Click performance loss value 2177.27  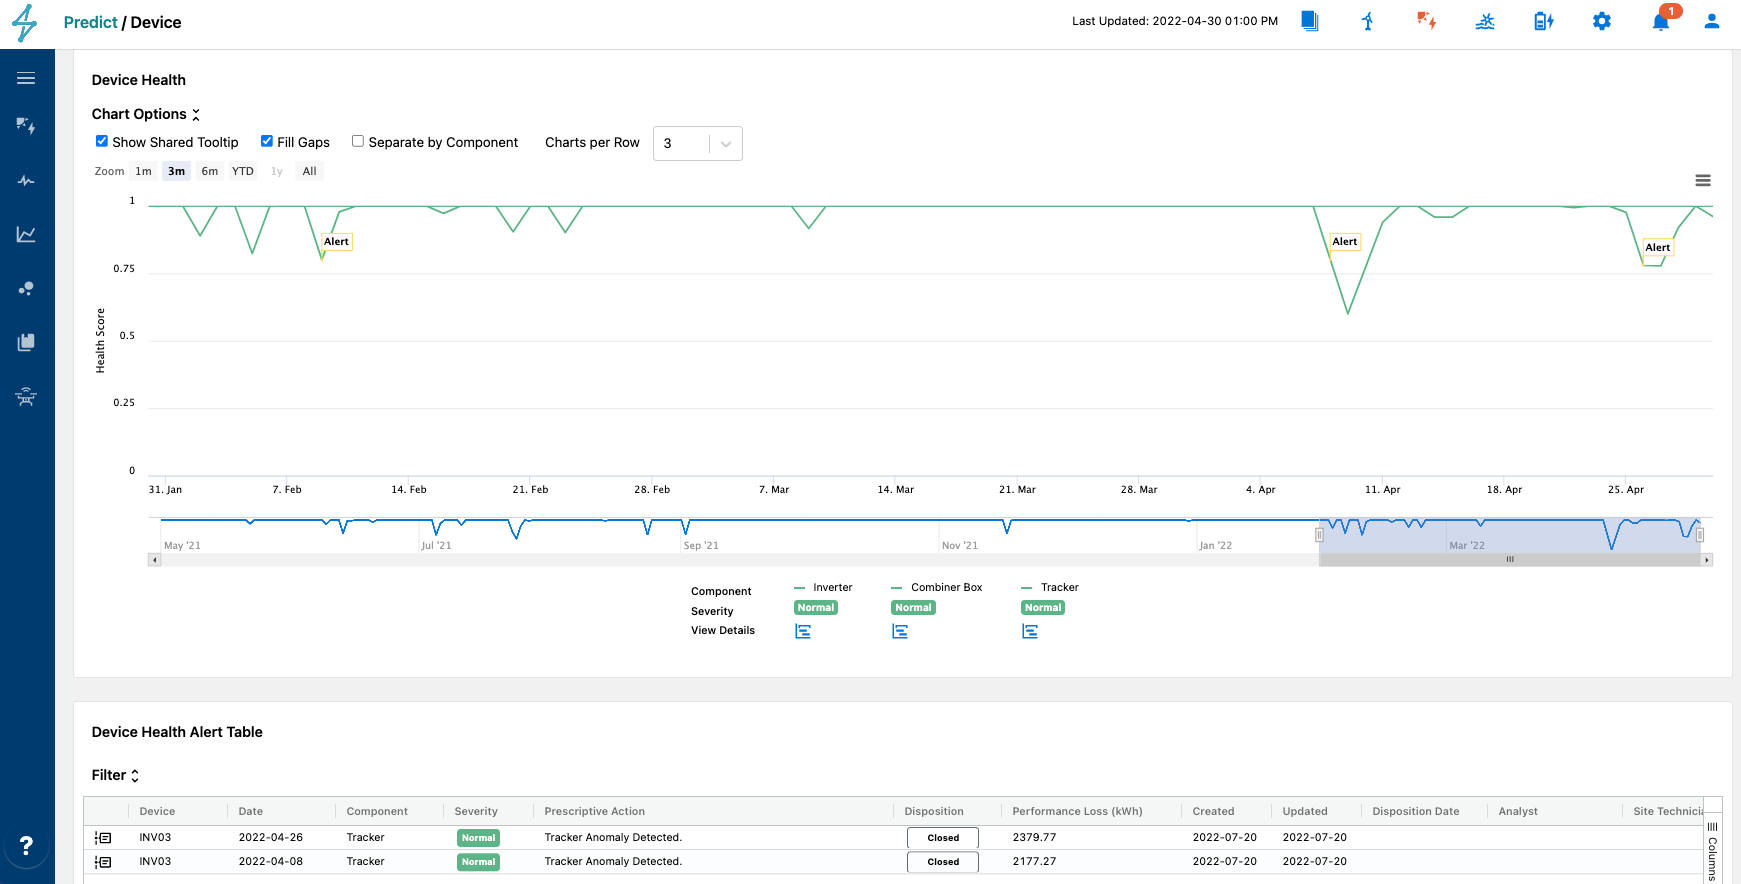[x=1034, y=862]
